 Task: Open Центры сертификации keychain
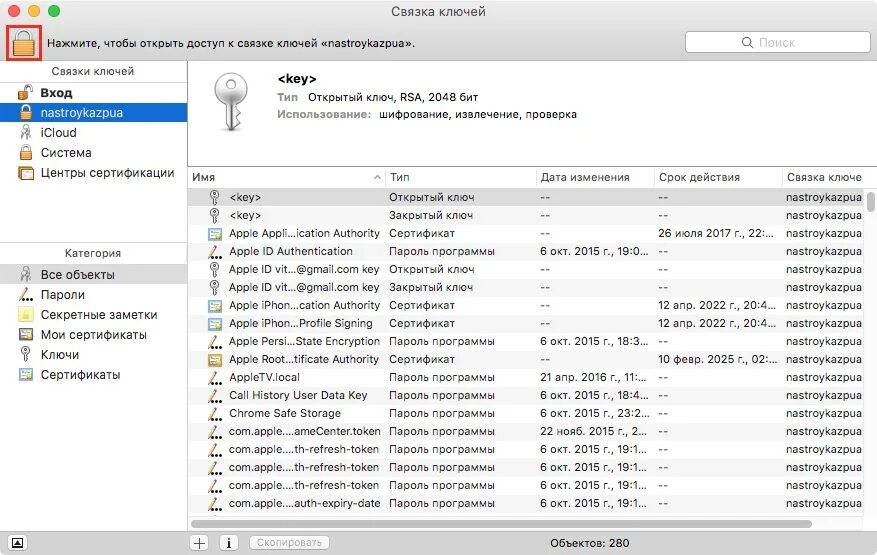pos(93,173)
